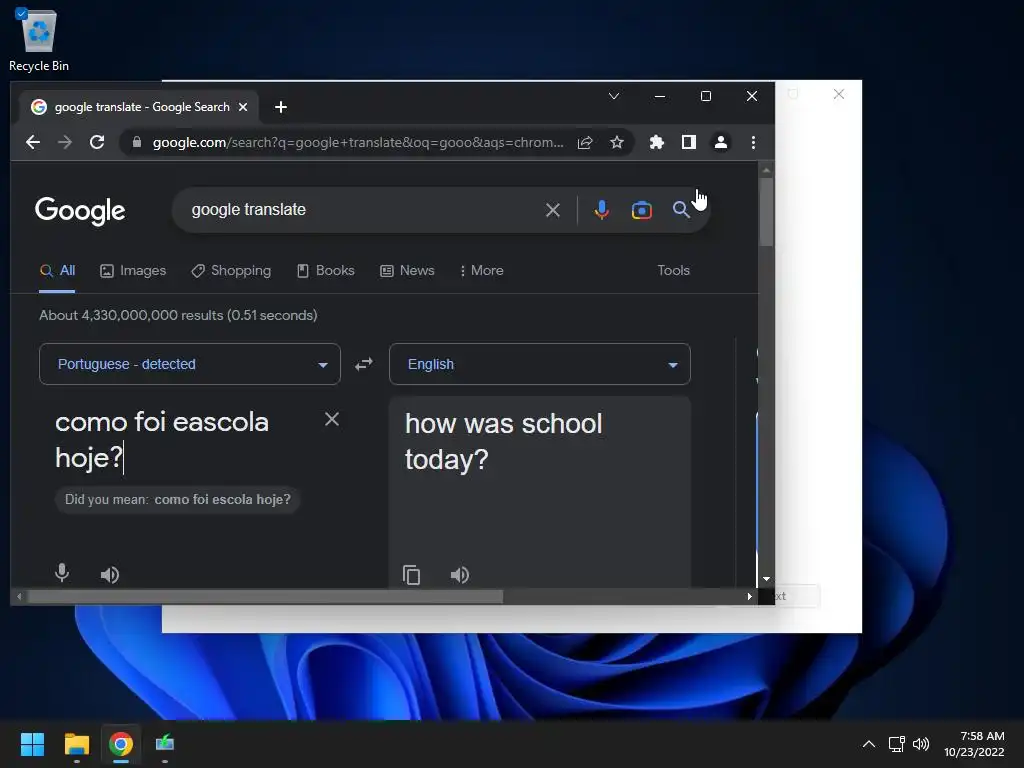
Task: Expand the More search filters menu
Action: 481,270
